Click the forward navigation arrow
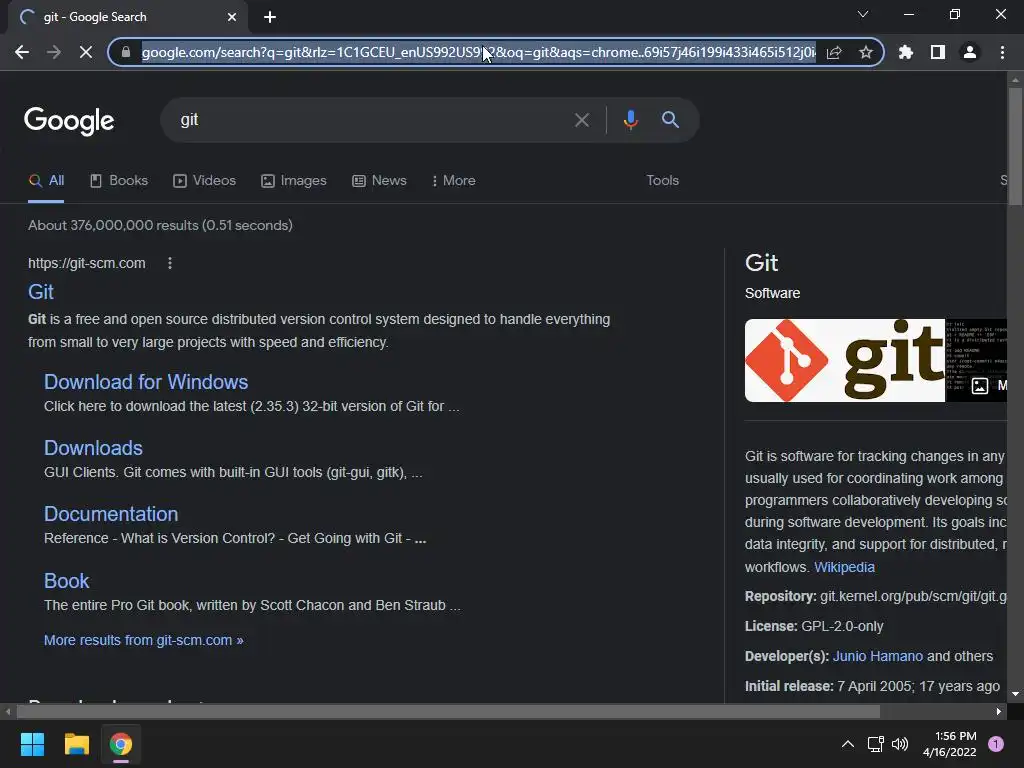The width and height of the screenshot is (1024, 768). pos(54,52)
